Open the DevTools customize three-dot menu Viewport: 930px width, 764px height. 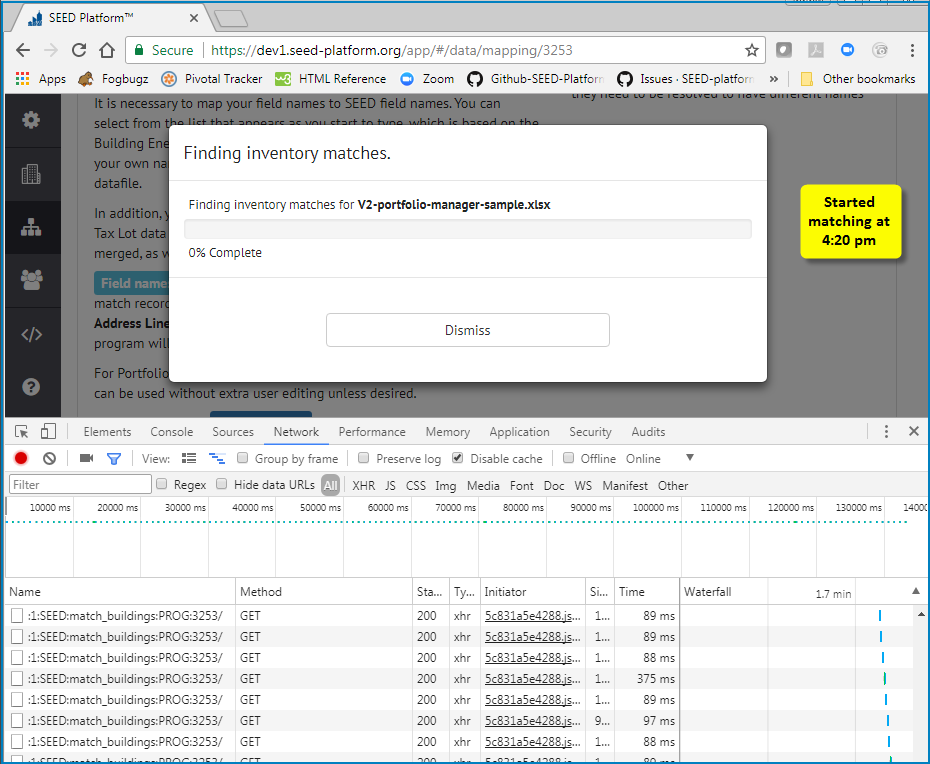click(886, 432)
